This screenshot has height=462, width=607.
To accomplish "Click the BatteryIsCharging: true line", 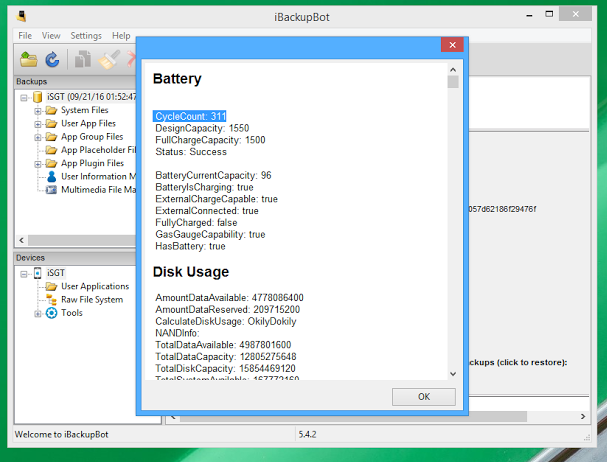I will [204, 187].
